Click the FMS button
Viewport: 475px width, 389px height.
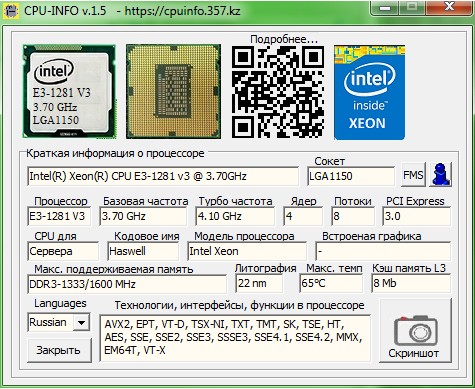[x=413, y=175]
